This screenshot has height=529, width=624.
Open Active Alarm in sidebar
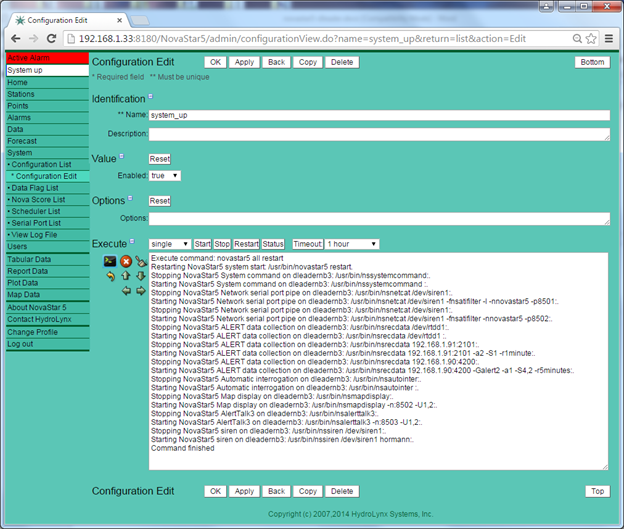(47, 58)
